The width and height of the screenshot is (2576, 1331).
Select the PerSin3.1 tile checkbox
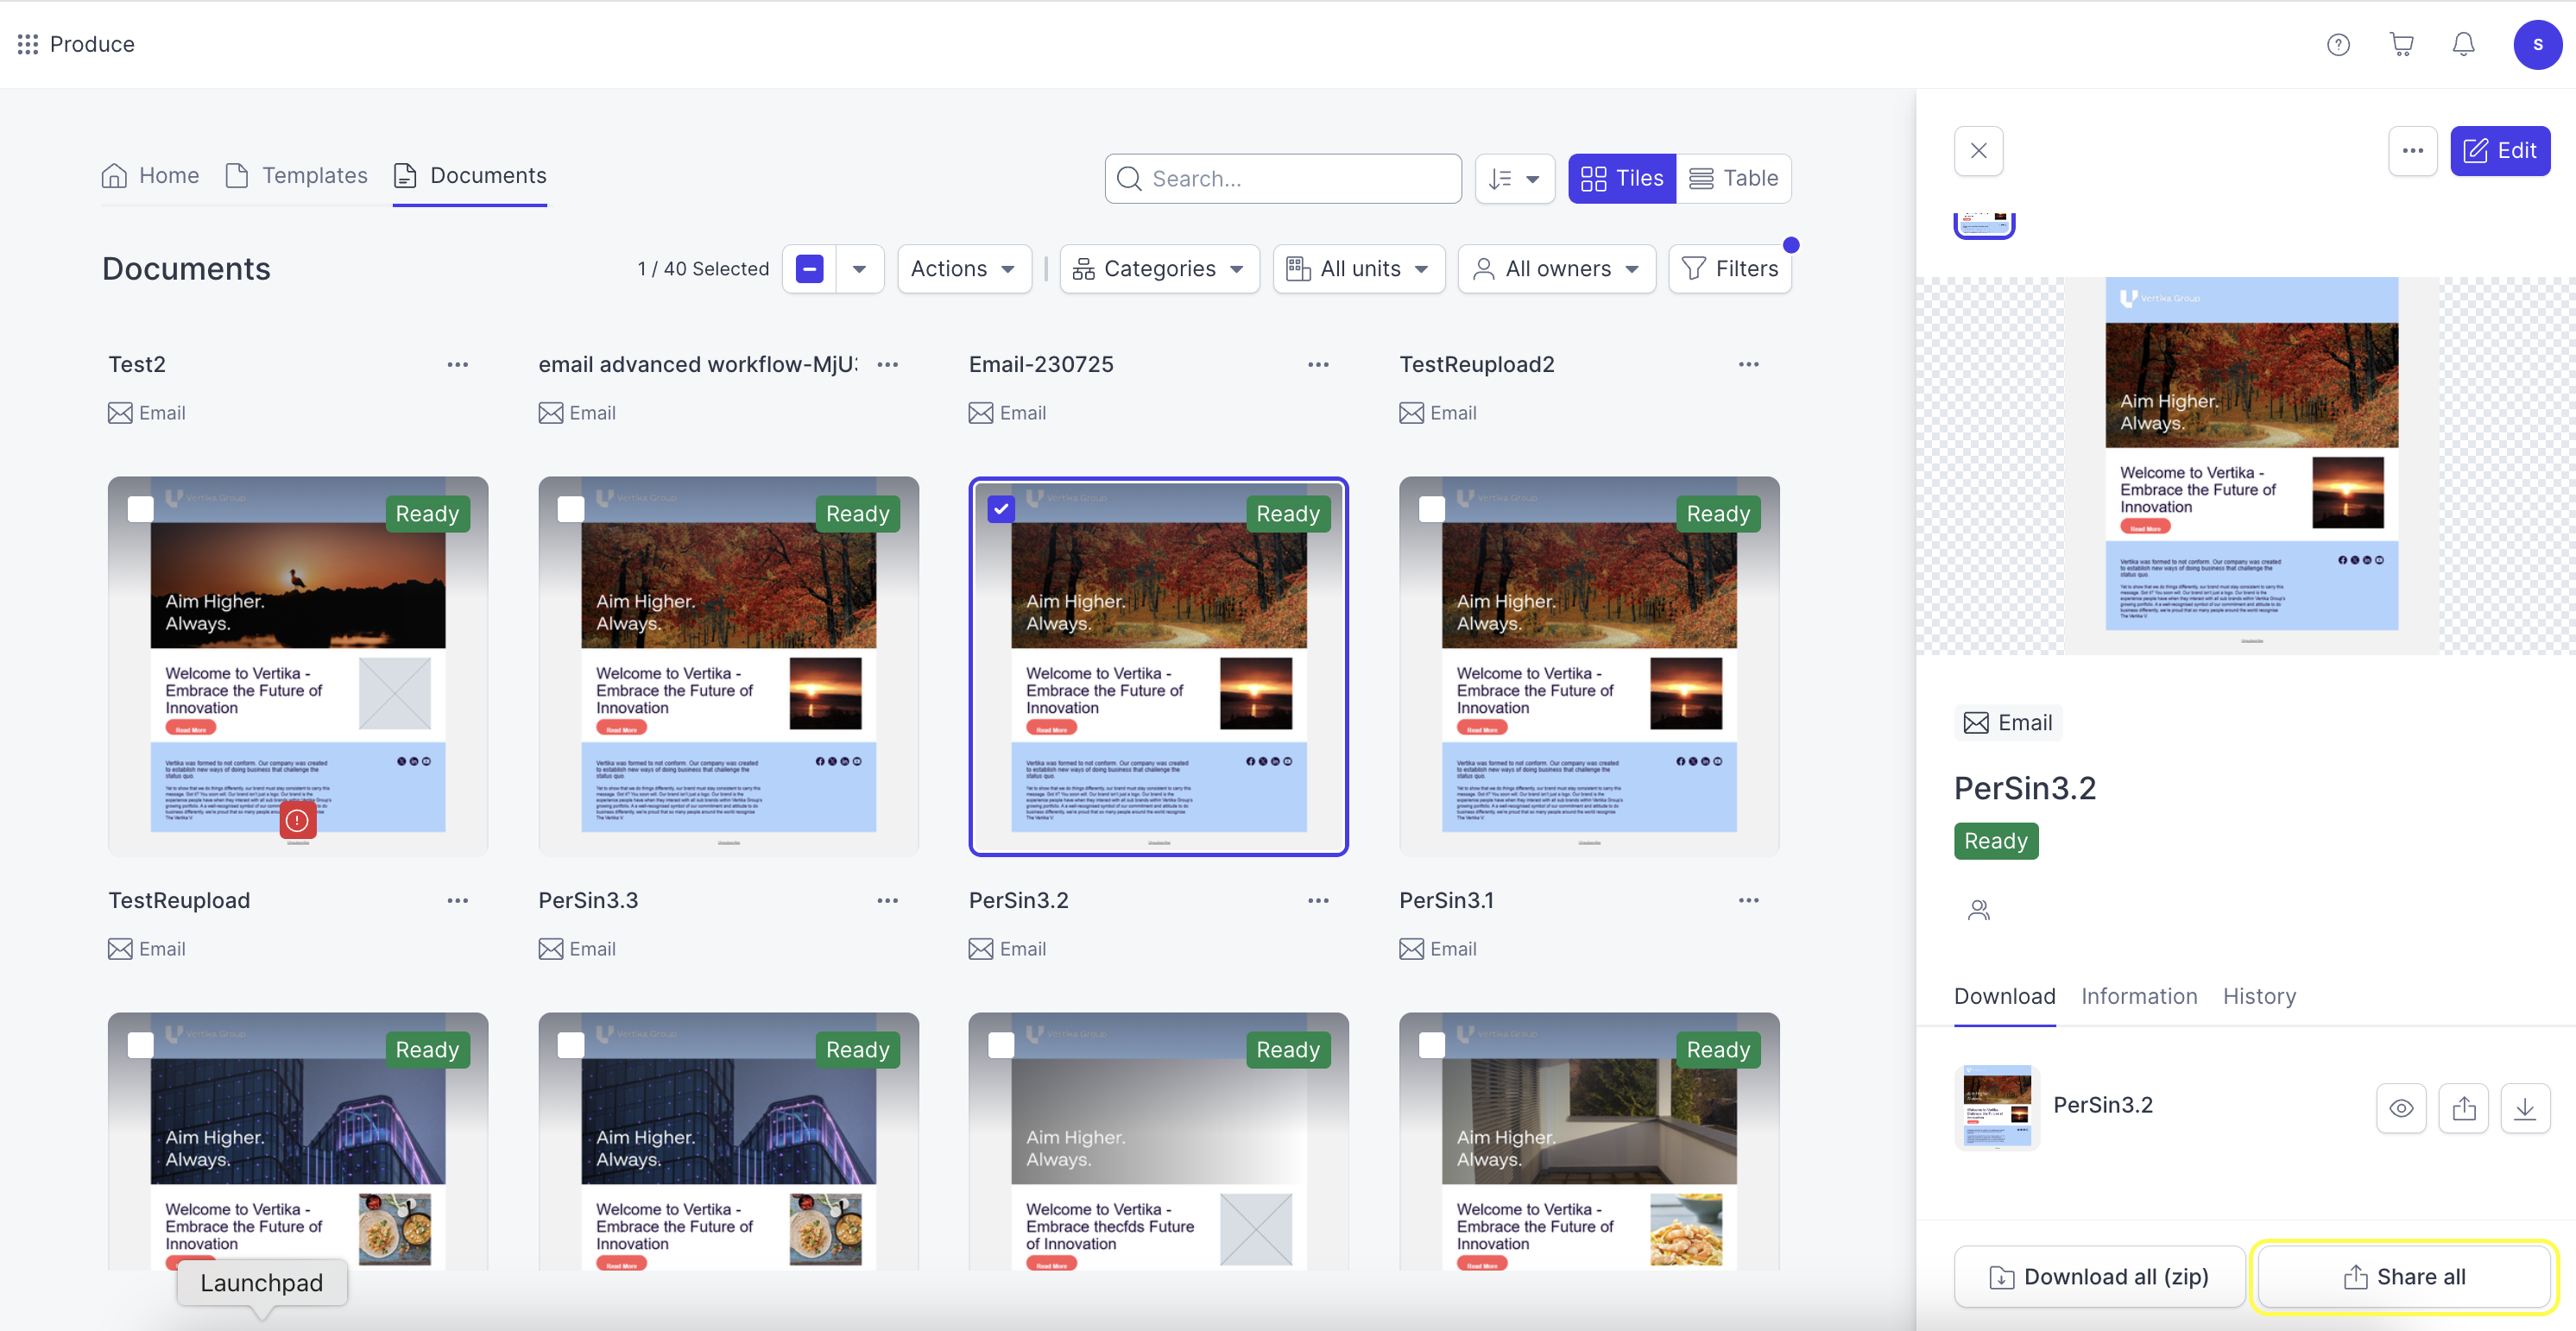pyautogui.click(x=1432, y=509)
